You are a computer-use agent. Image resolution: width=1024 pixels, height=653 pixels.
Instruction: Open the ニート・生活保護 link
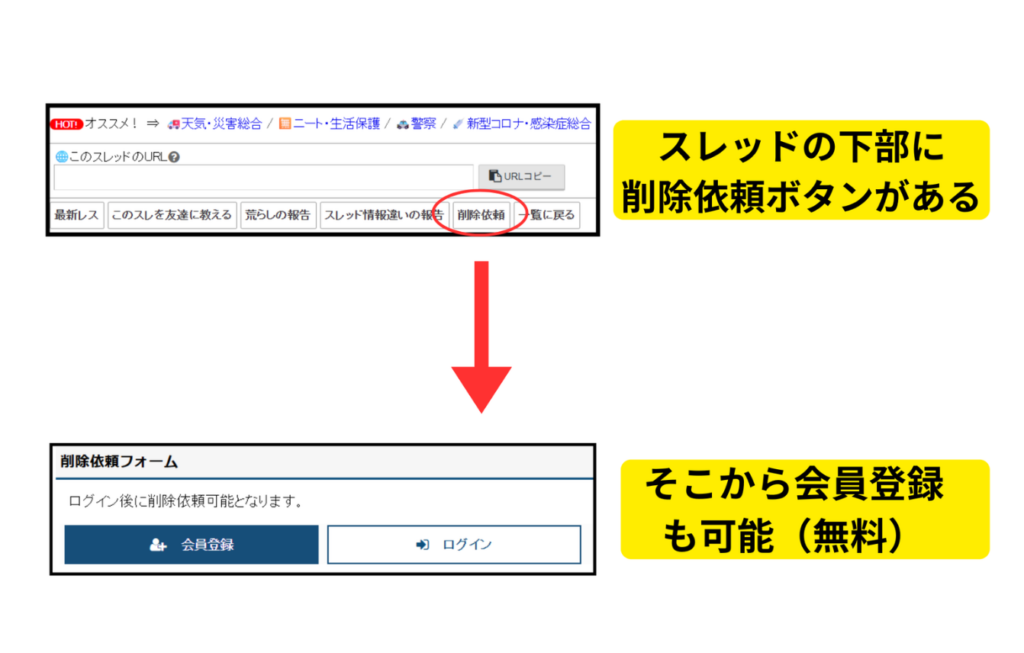click(x=336, y=123)
